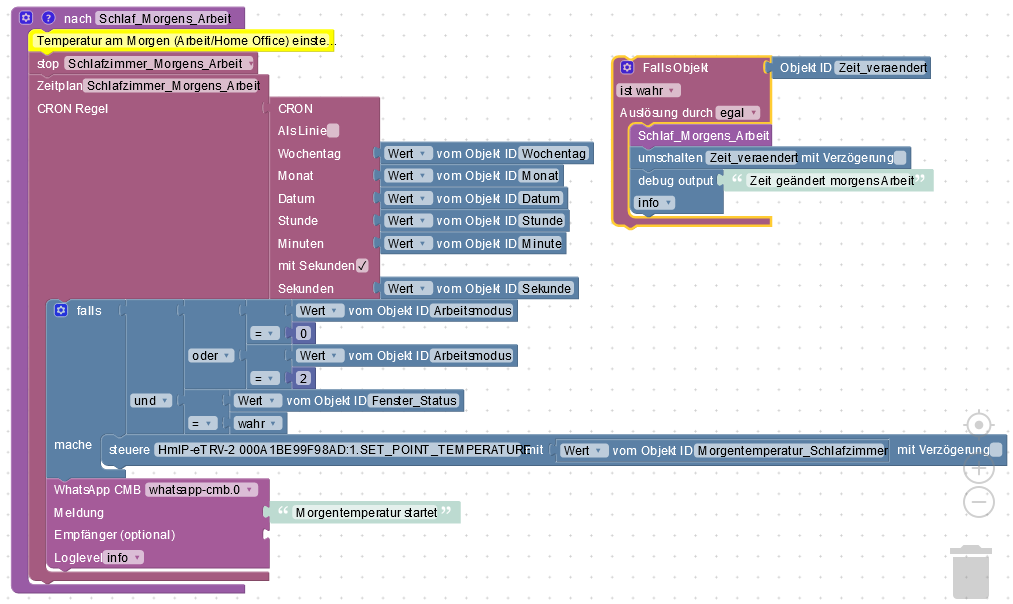Open stop Schlafzimmer_Morgens_Arbeit dropdown
Screen dimensions: 1013x604
point(160,63)
